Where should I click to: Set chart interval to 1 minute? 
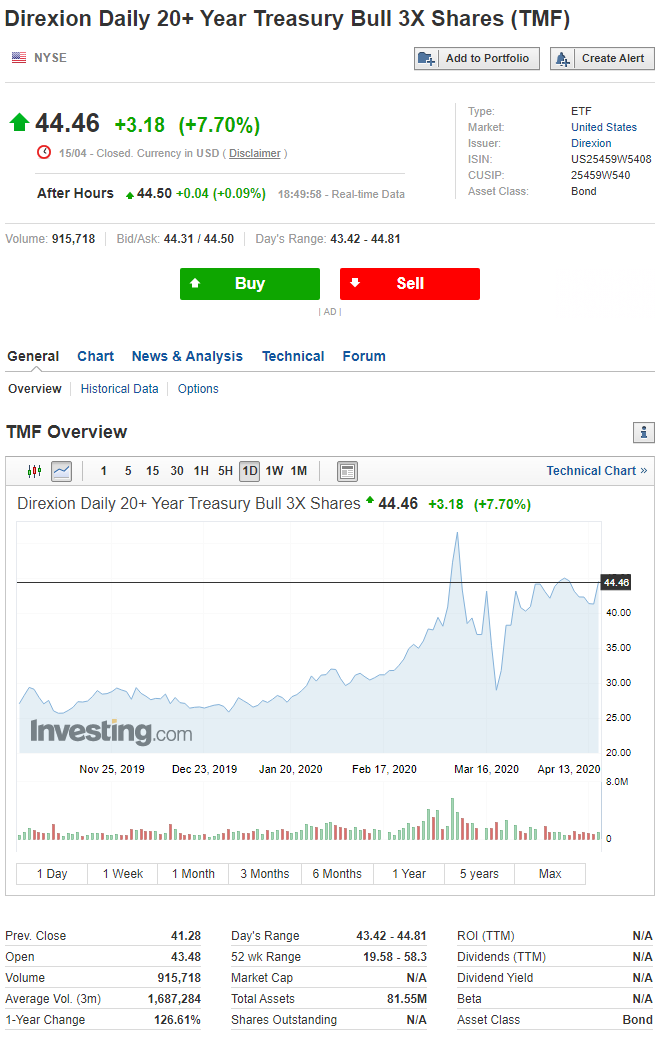pyautogui.click(x=103, y=471)
